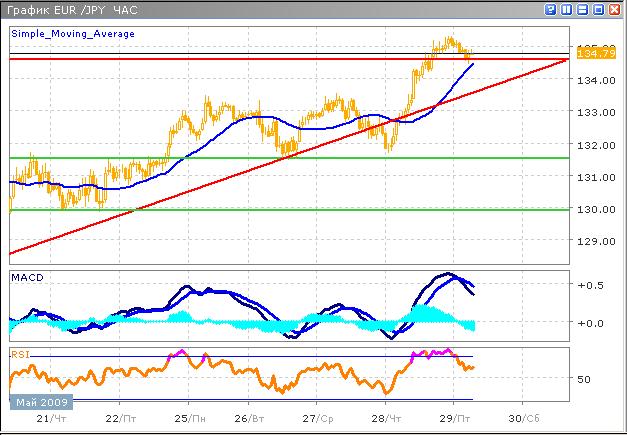Click the Simple_Moving_Average indicator label
627x435 pixels.
click(x=72, y=34)
